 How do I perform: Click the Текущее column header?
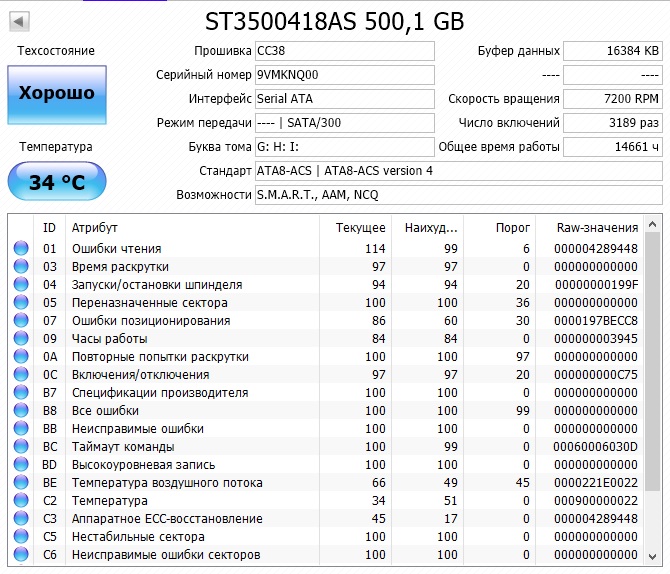356,227
